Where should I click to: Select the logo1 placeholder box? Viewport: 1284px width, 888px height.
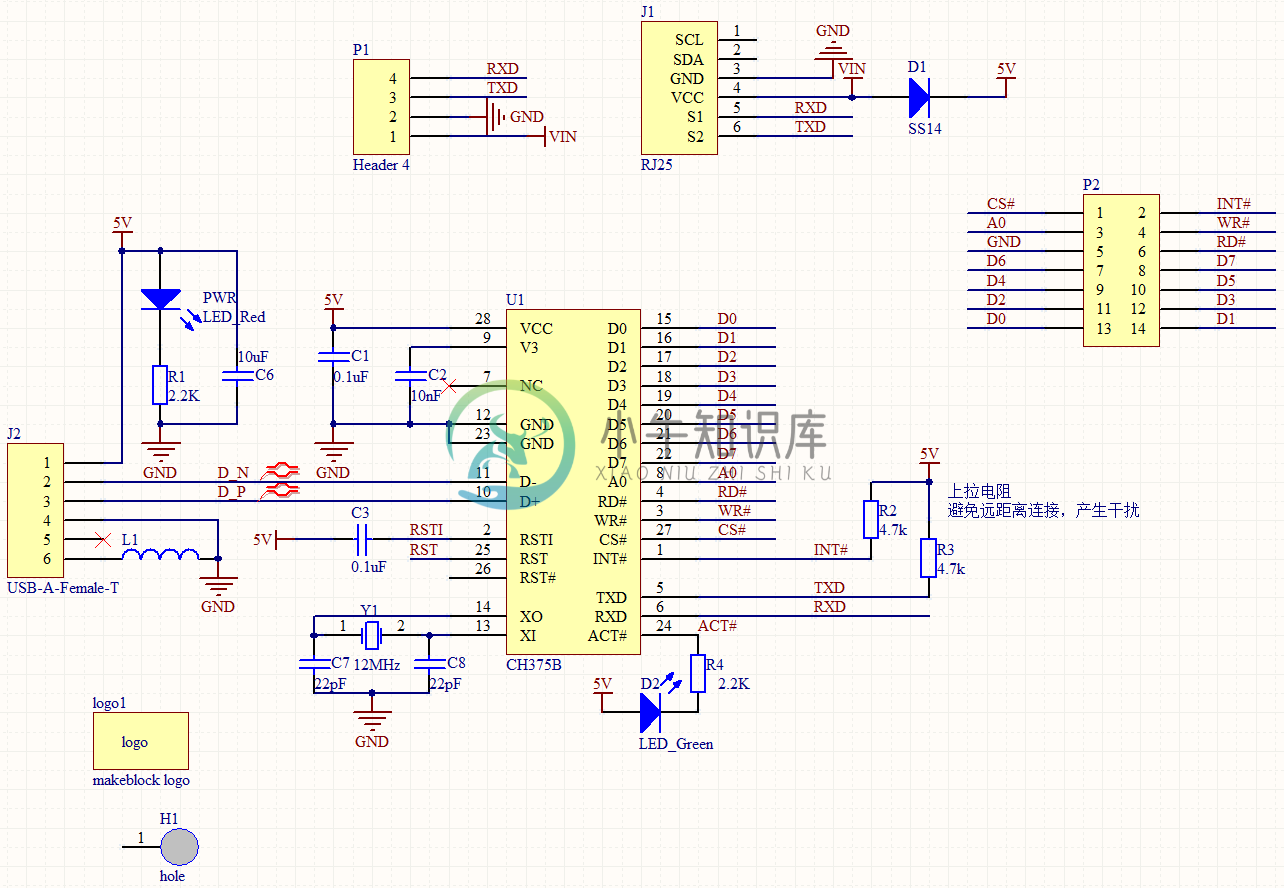pyautogui.click(x=141, y=741)
